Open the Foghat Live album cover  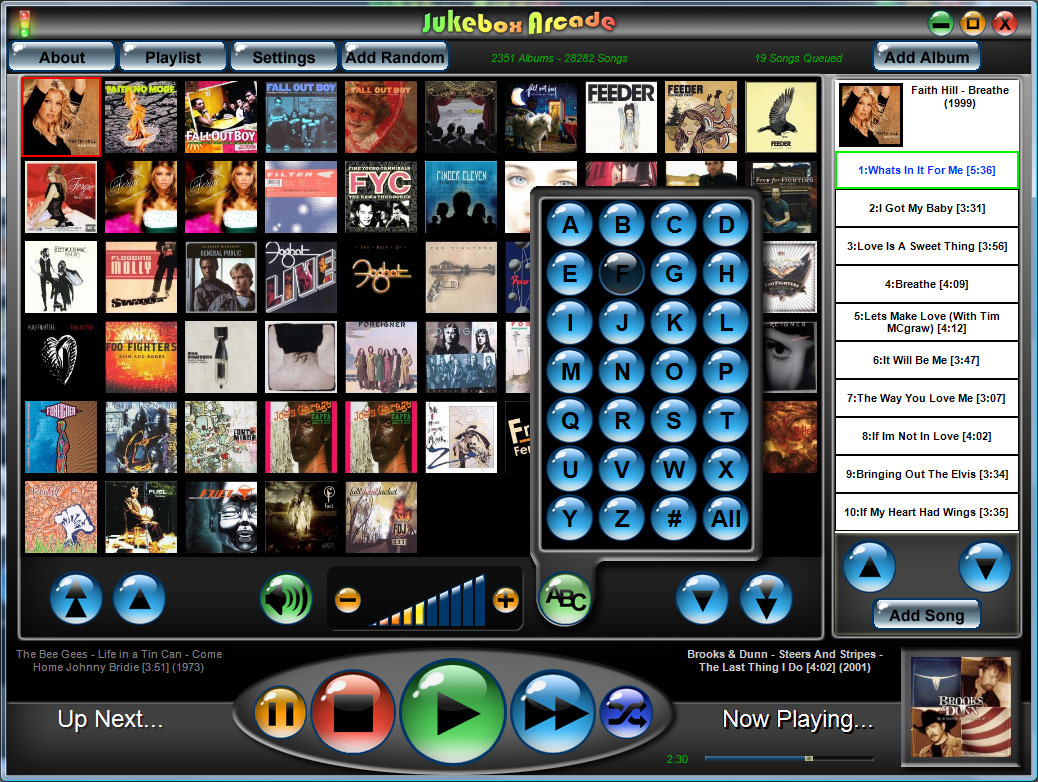pos(301,277)
